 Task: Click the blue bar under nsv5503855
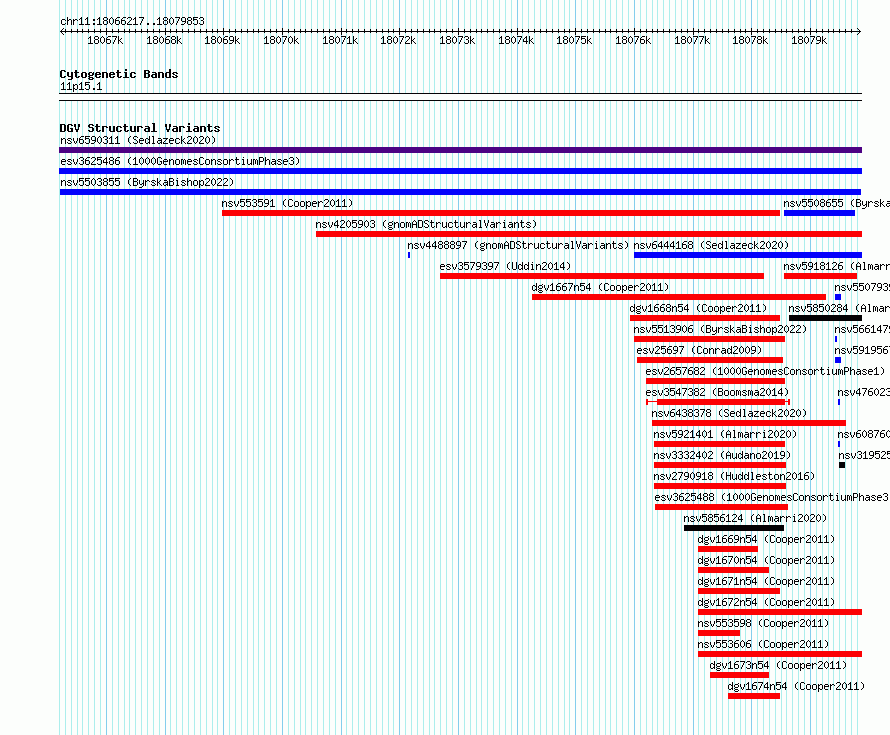click(460, 192)
